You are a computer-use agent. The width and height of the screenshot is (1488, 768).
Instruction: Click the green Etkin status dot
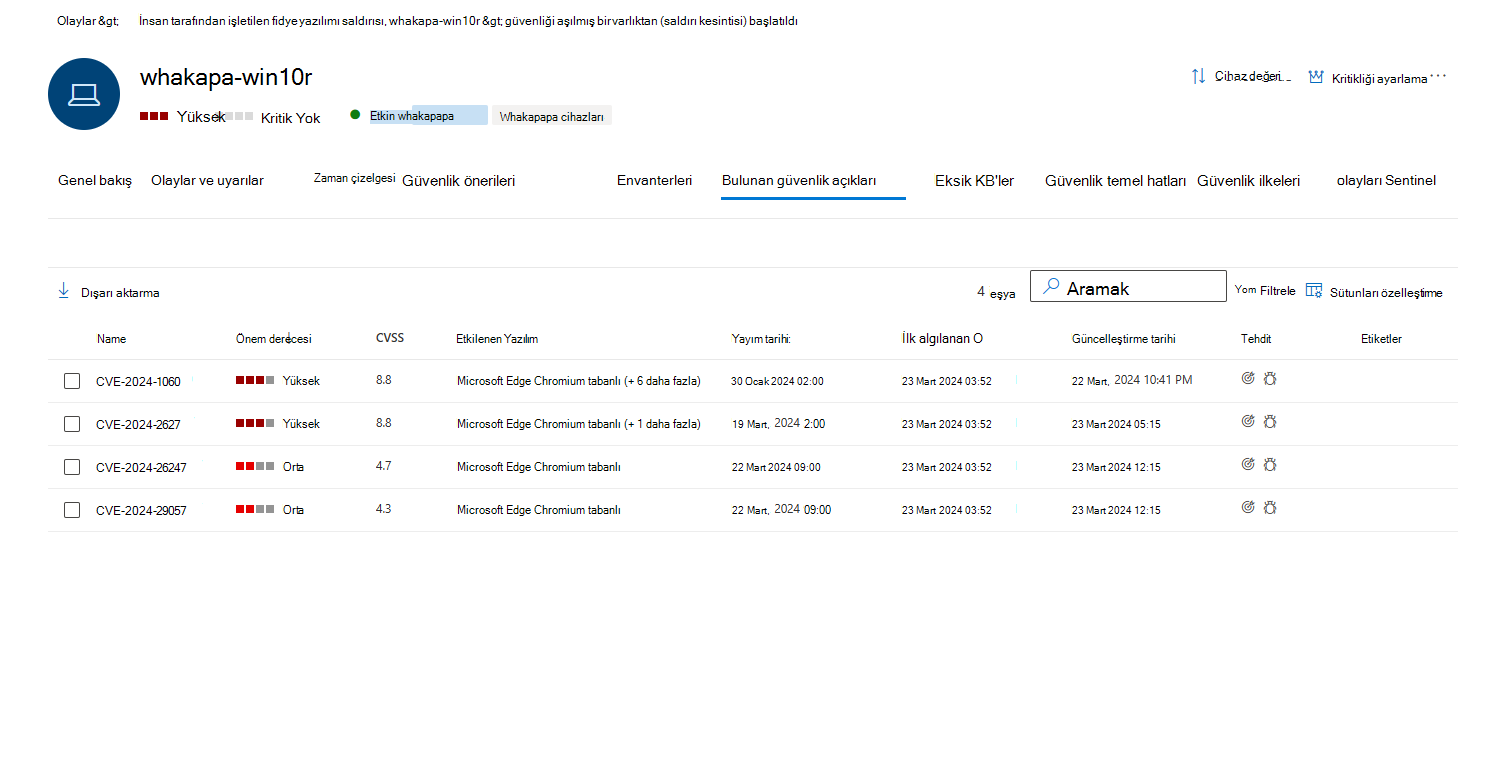(x=355, y=115)
